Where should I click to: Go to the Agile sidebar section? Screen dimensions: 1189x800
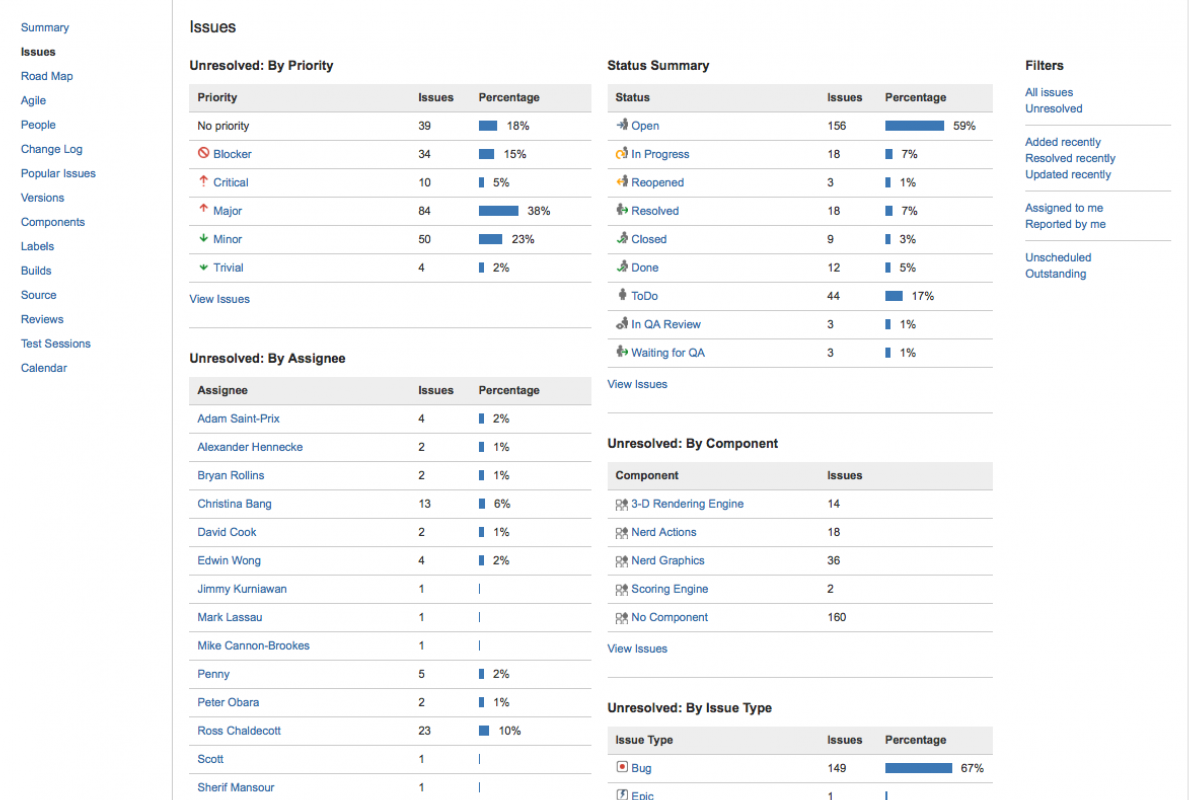33,100
